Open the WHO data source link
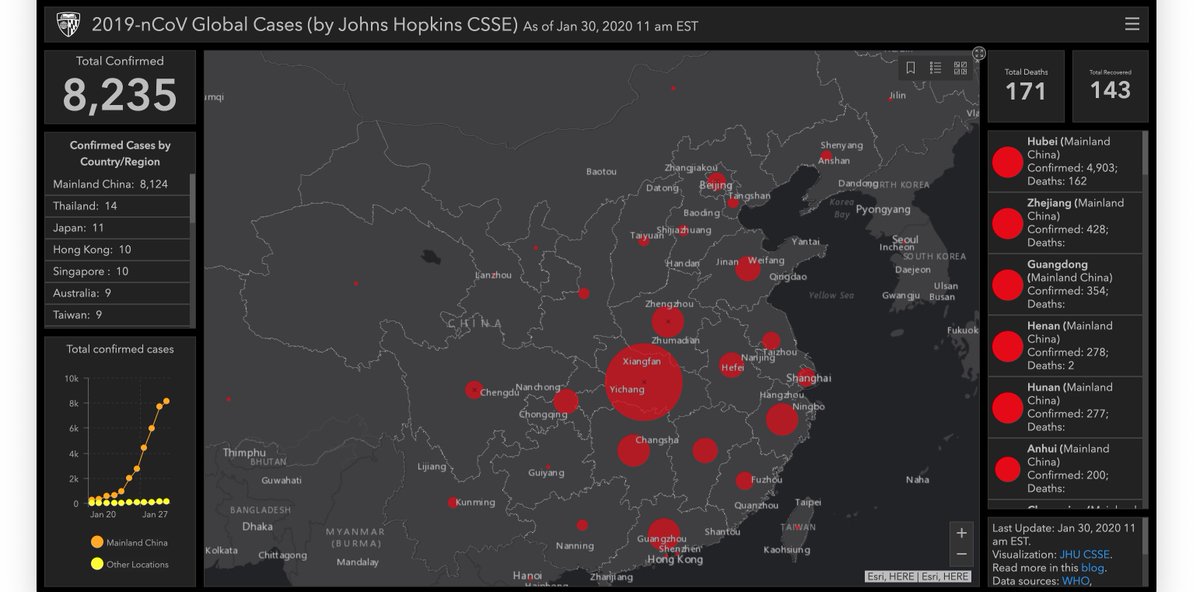 coord(1075,581)
